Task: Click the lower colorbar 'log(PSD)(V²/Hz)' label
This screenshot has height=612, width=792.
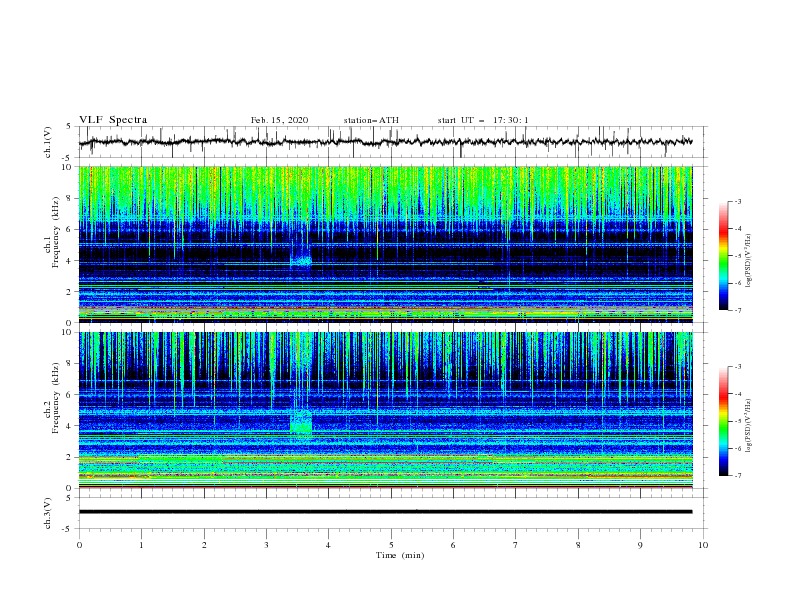Action: [x=749, y=426]
